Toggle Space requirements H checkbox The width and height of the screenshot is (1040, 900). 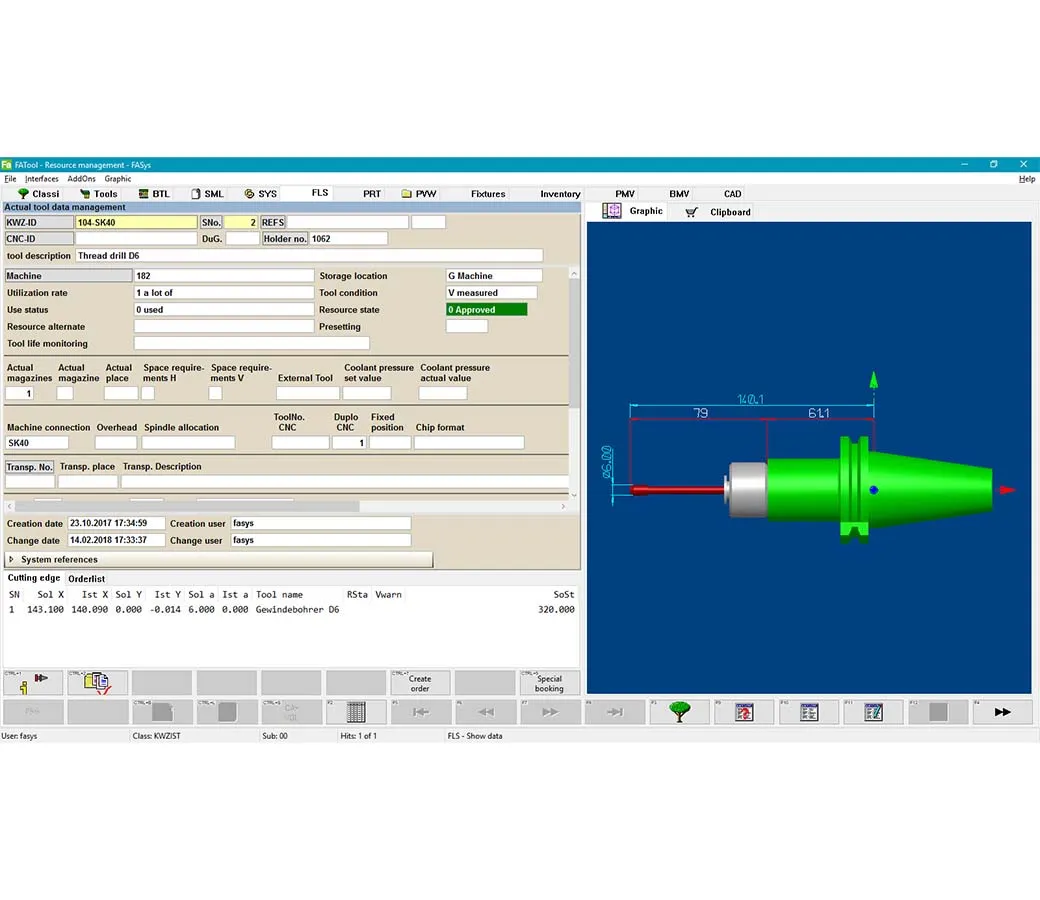coord(148,394)
